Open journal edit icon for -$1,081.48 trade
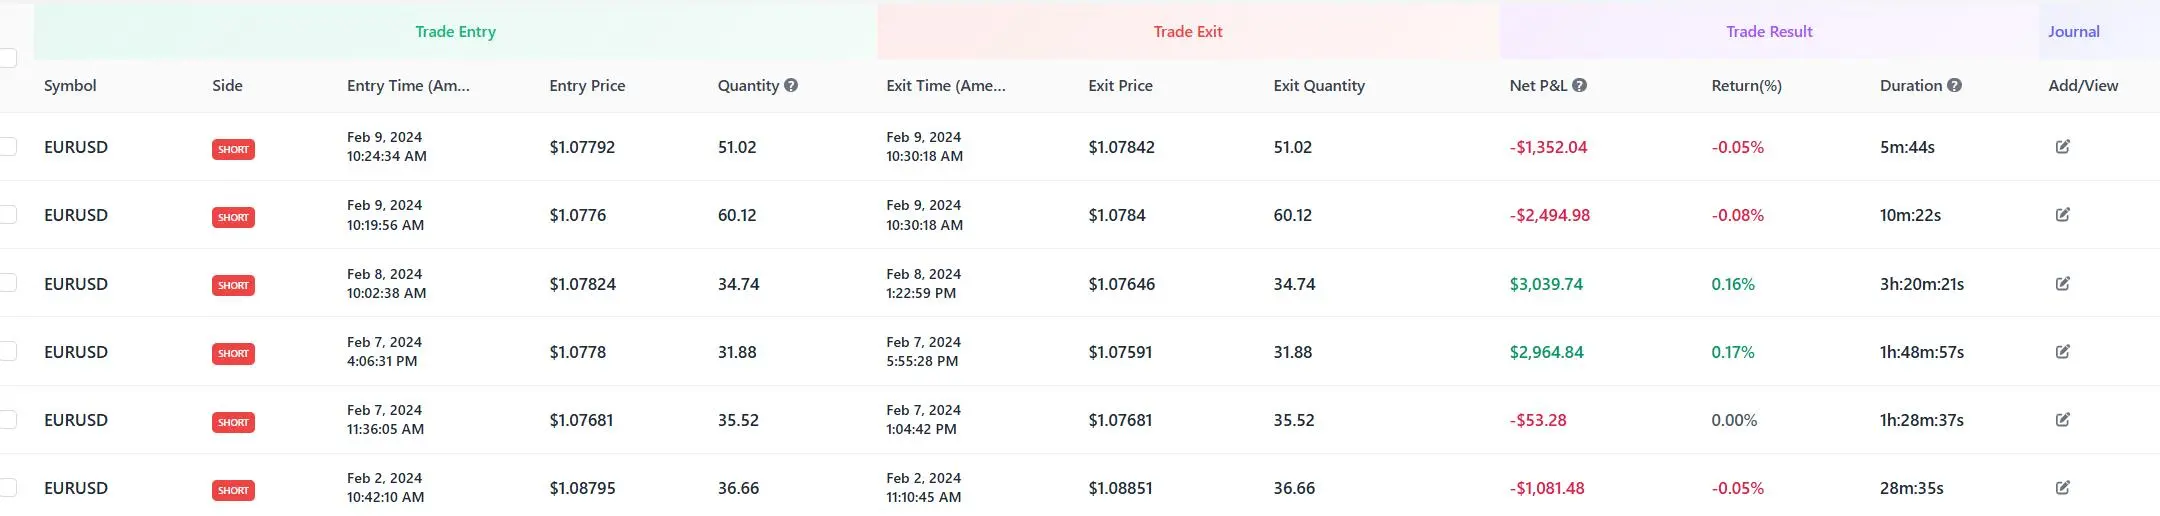The height and width of the screenshot is (516, 2160). point(2062,488)
